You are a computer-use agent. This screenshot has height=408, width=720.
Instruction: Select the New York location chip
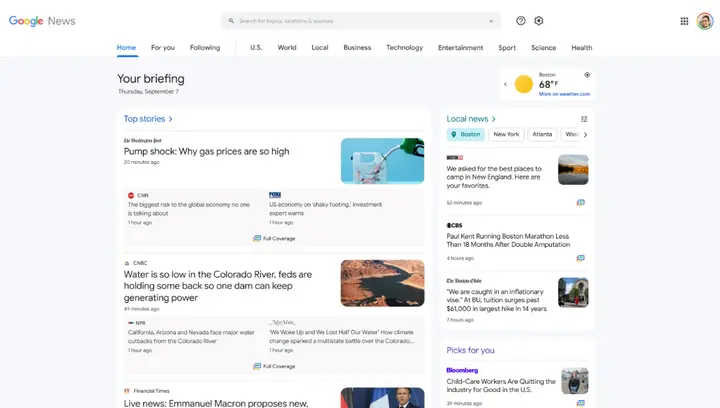[506, 134]
